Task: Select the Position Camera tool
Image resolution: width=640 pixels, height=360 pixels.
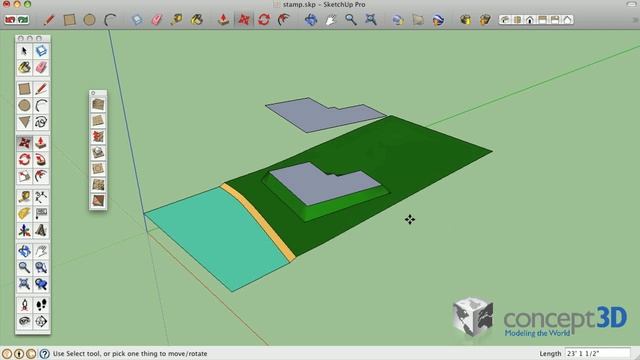Action: [x=24, y=305]
